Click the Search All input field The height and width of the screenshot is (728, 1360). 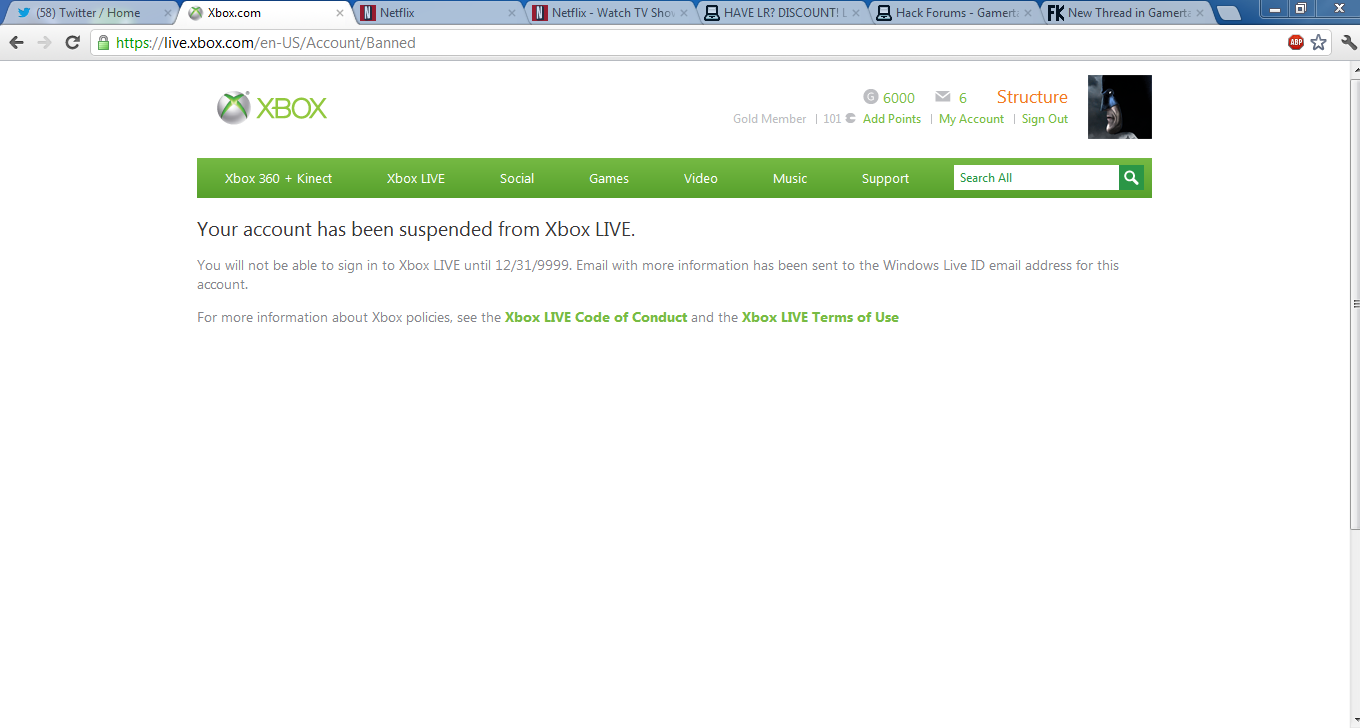1036,178
